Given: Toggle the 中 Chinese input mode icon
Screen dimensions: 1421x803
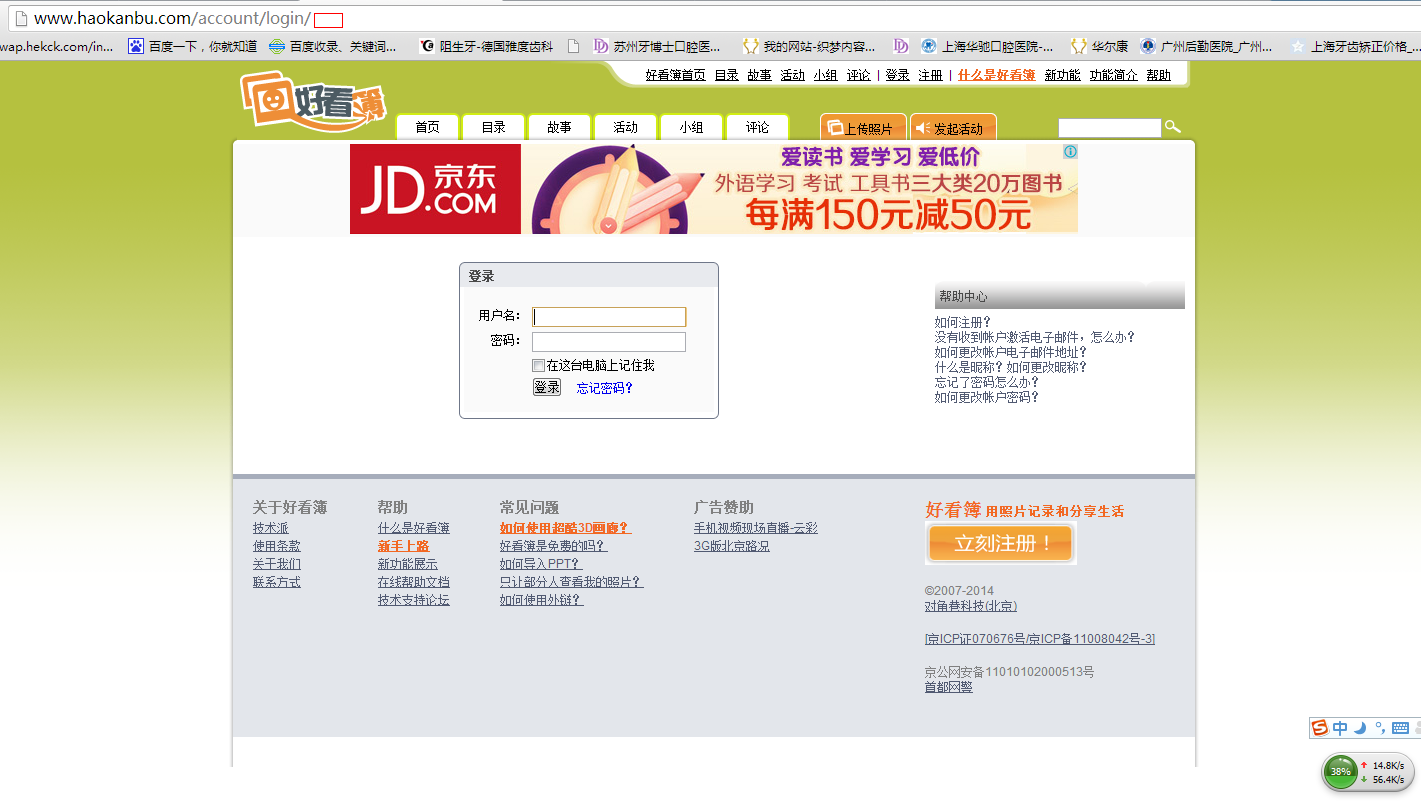Looking at the screenshot, I should 1340,728.
